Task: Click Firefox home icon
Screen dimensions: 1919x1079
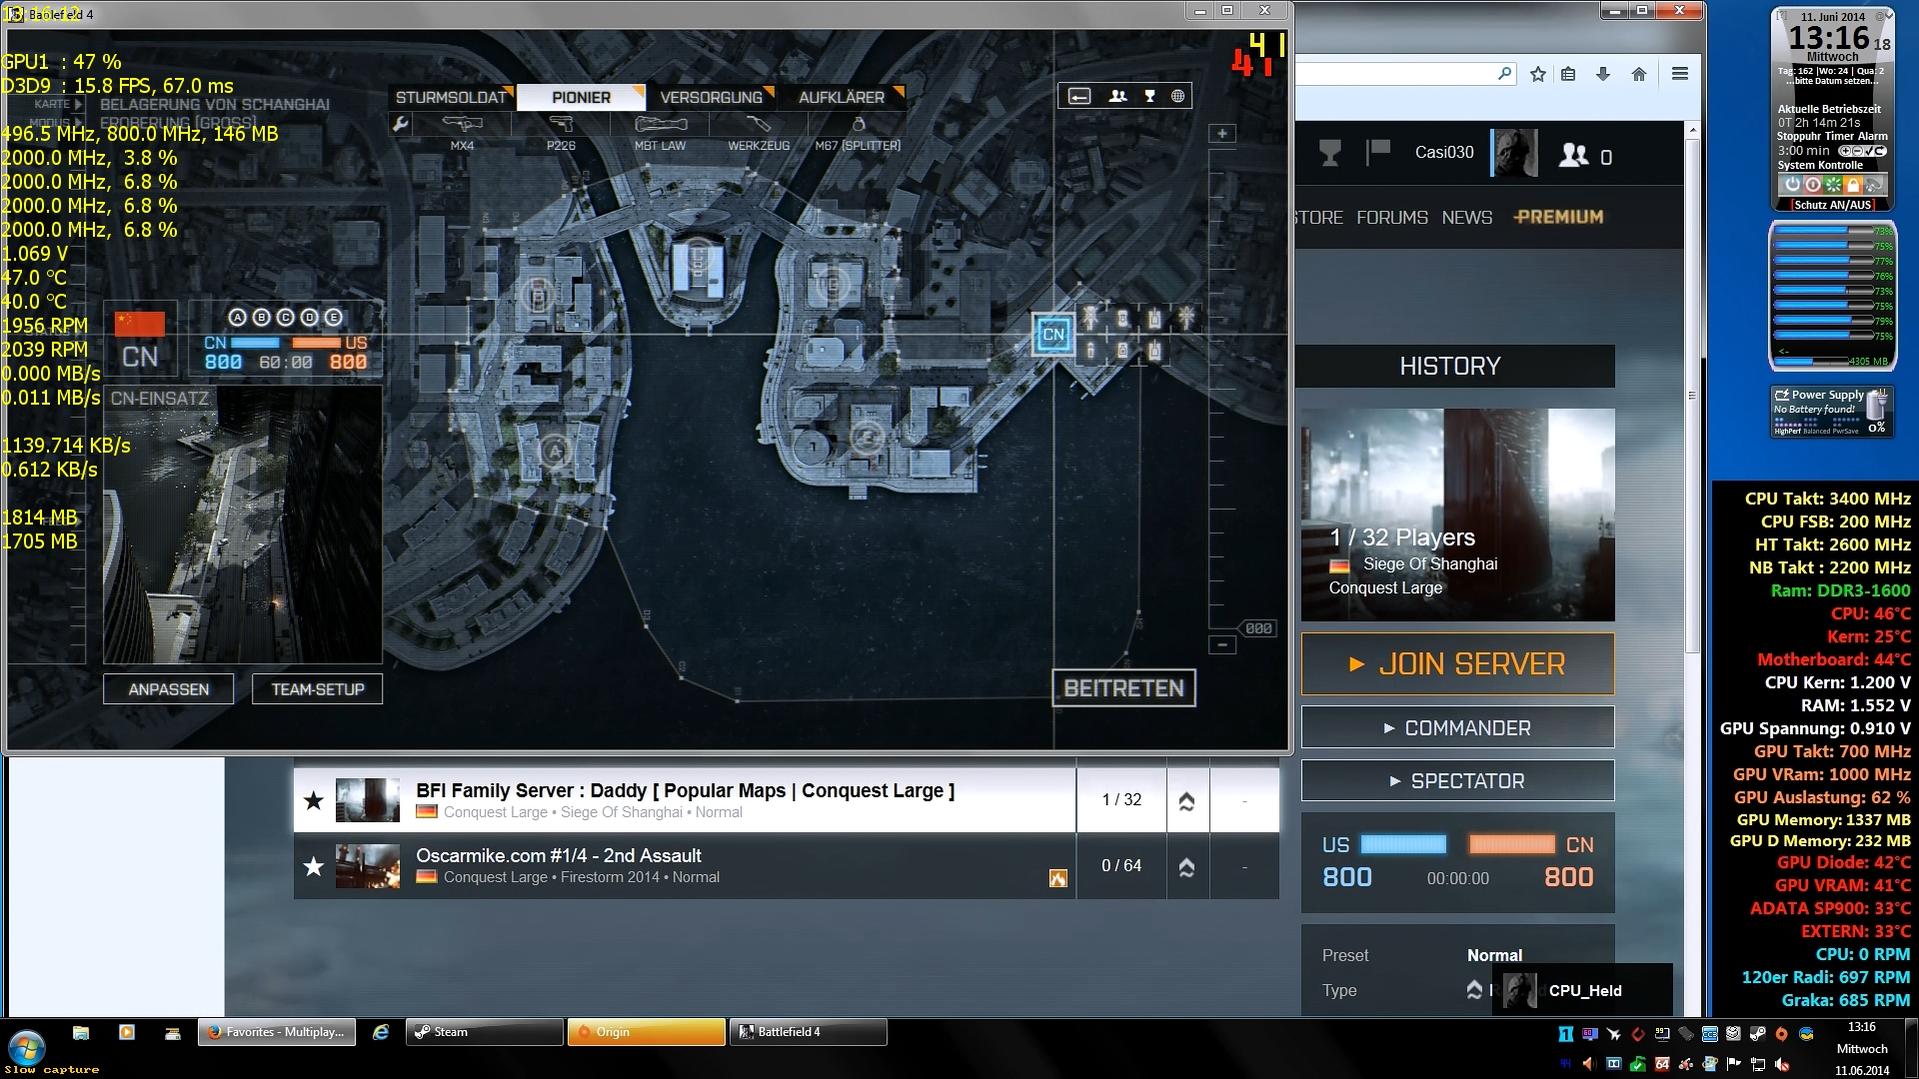Action: pyautogui.click(x=1639, y=74)
